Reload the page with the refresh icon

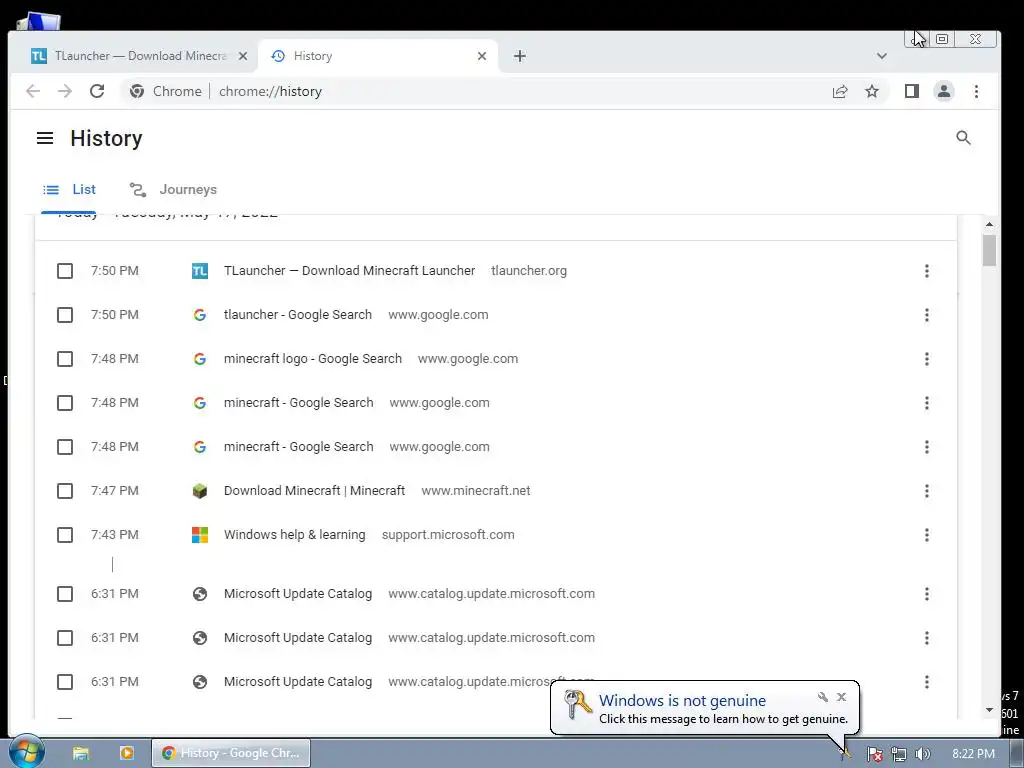click(97, 91)
